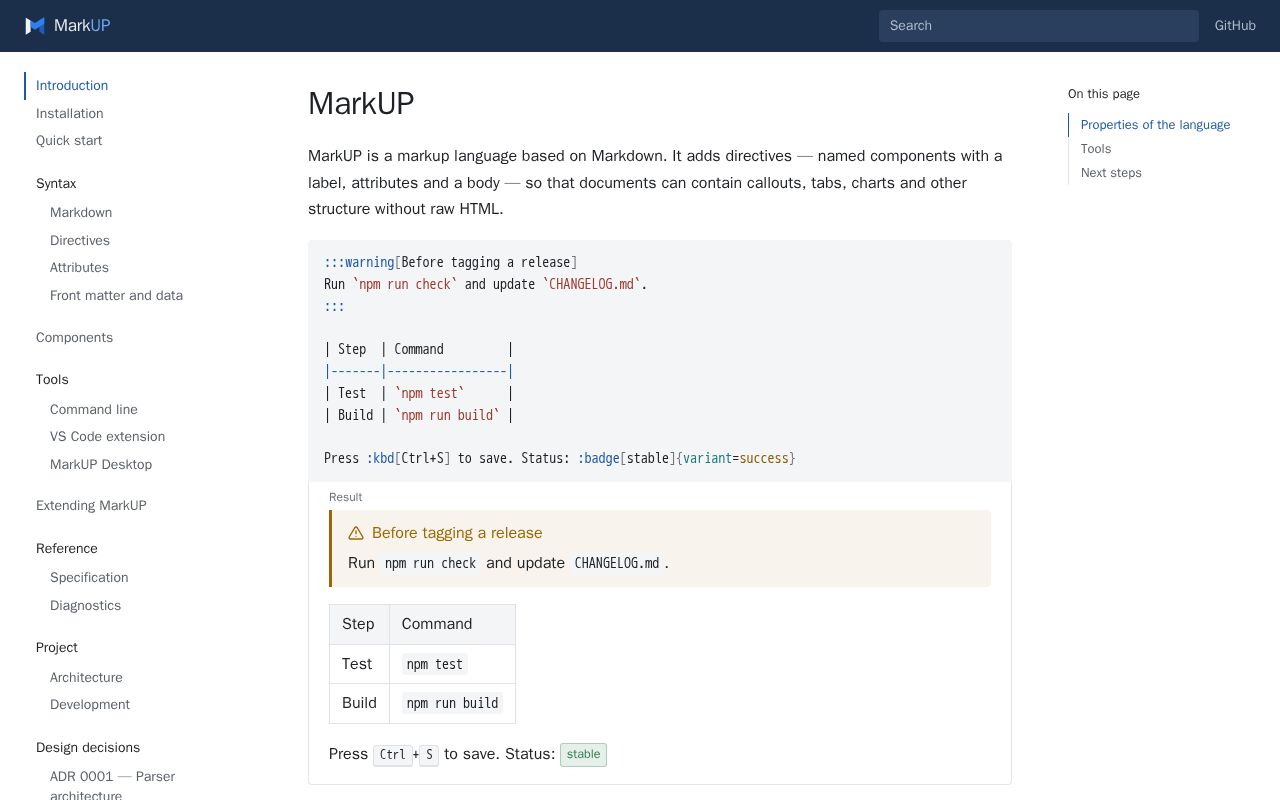This screenshot has width=1280, height=800.
Task: Focus the Search input field
Action: (x=1038, y=26)
